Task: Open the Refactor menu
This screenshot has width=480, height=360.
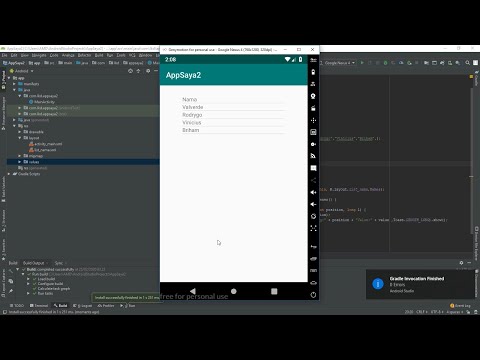Action: (x=84, y=55)
